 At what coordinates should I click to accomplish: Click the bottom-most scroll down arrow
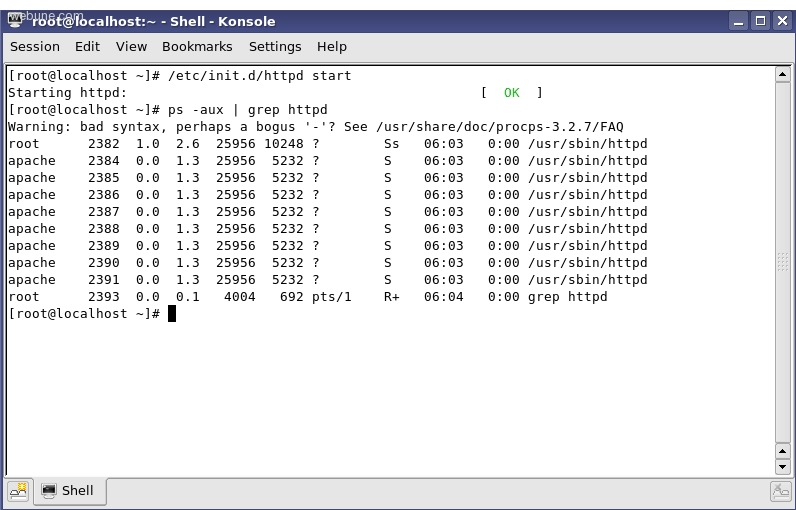tap(782, 466)
